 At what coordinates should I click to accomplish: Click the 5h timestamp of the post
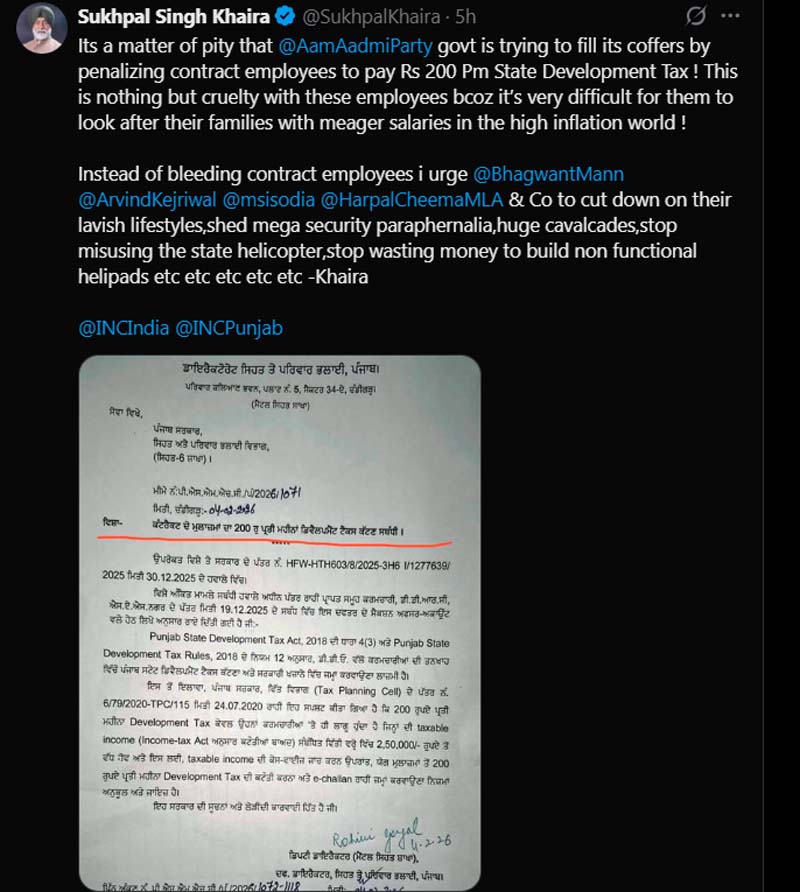pos(465,17)
